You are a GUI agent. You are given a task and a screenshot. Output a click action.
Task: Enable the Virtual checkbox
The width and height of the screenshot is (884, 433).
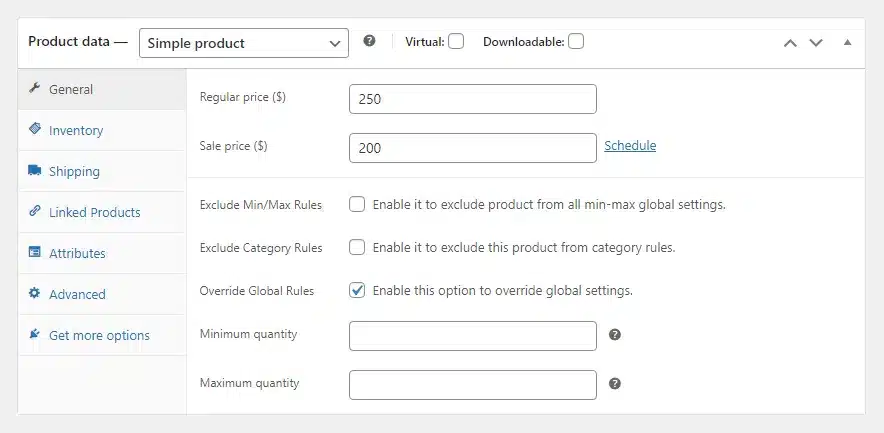tap(456, 42)
